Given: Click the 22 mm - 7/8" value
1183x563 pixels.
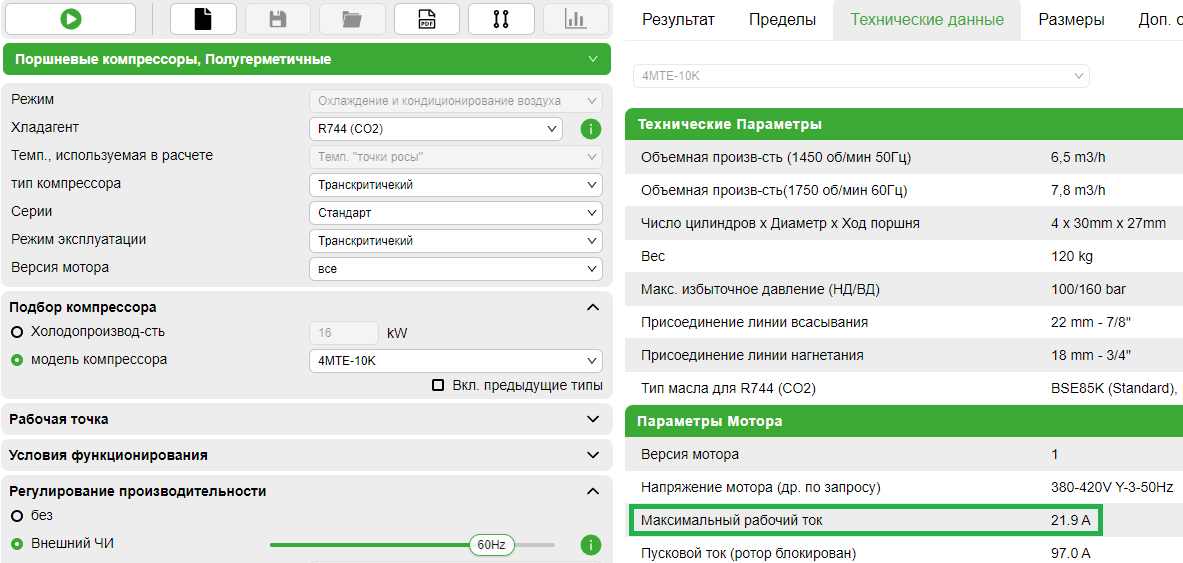Looking at the screenshot, I should 1091,322.
